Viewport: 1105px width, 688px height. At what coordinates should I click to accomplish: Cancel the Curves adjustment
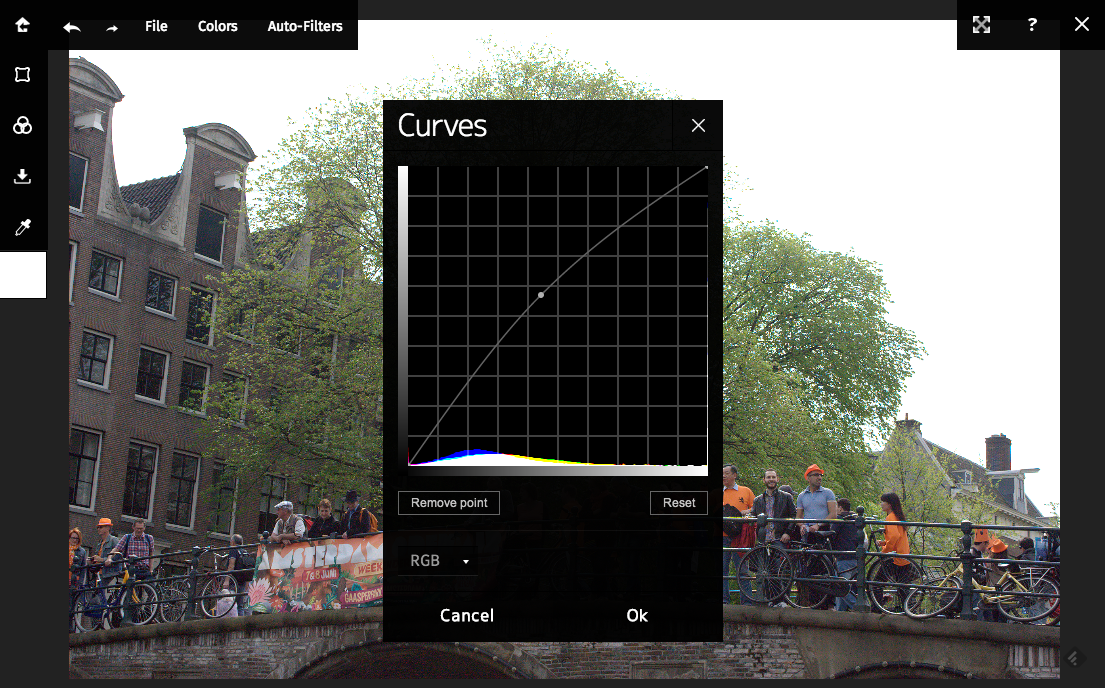point(467,615)
